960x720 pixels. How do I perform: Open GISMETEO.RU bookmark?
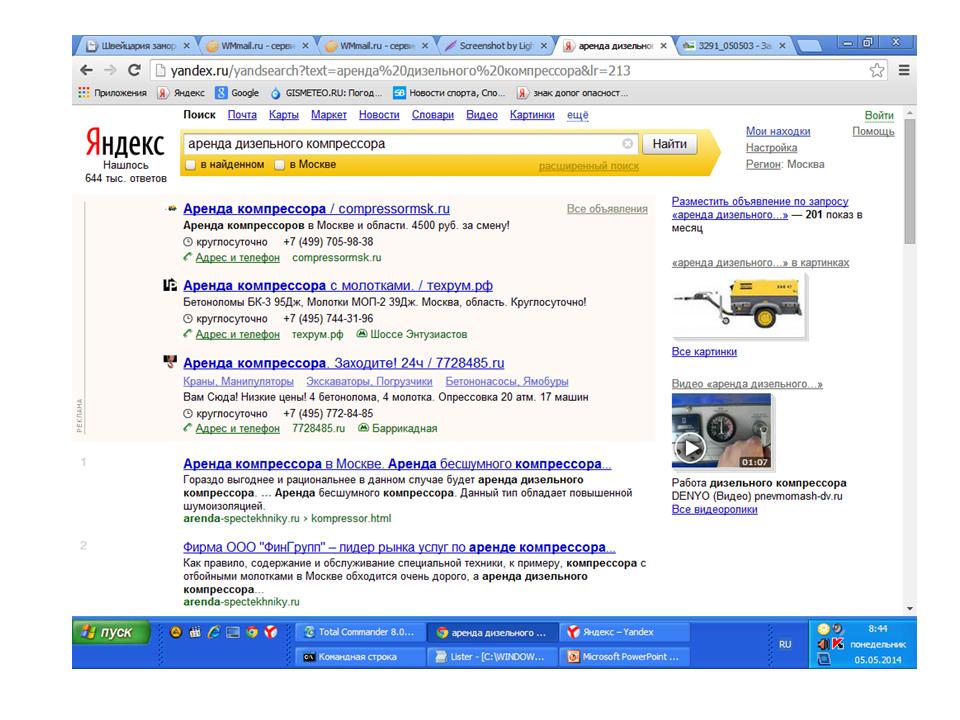click(326, 93)
